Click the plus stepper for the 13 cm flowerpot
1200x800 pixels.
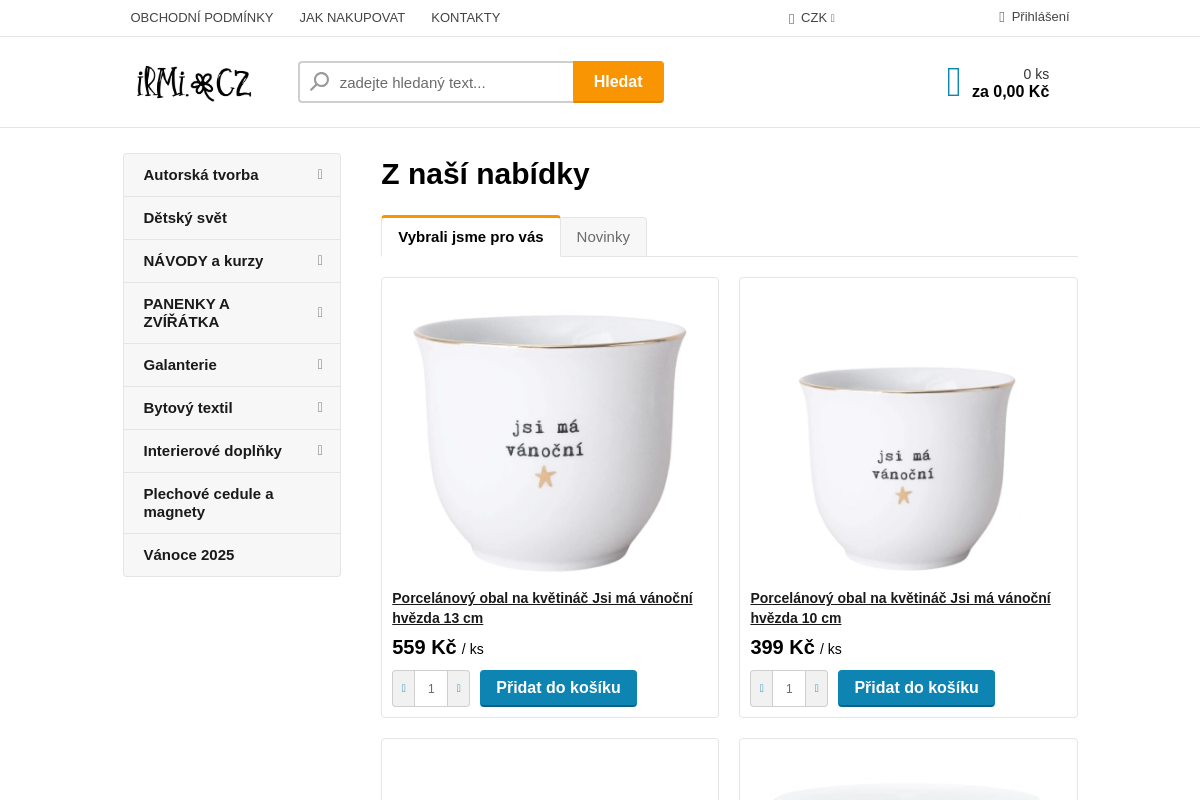tap(458, 688)
